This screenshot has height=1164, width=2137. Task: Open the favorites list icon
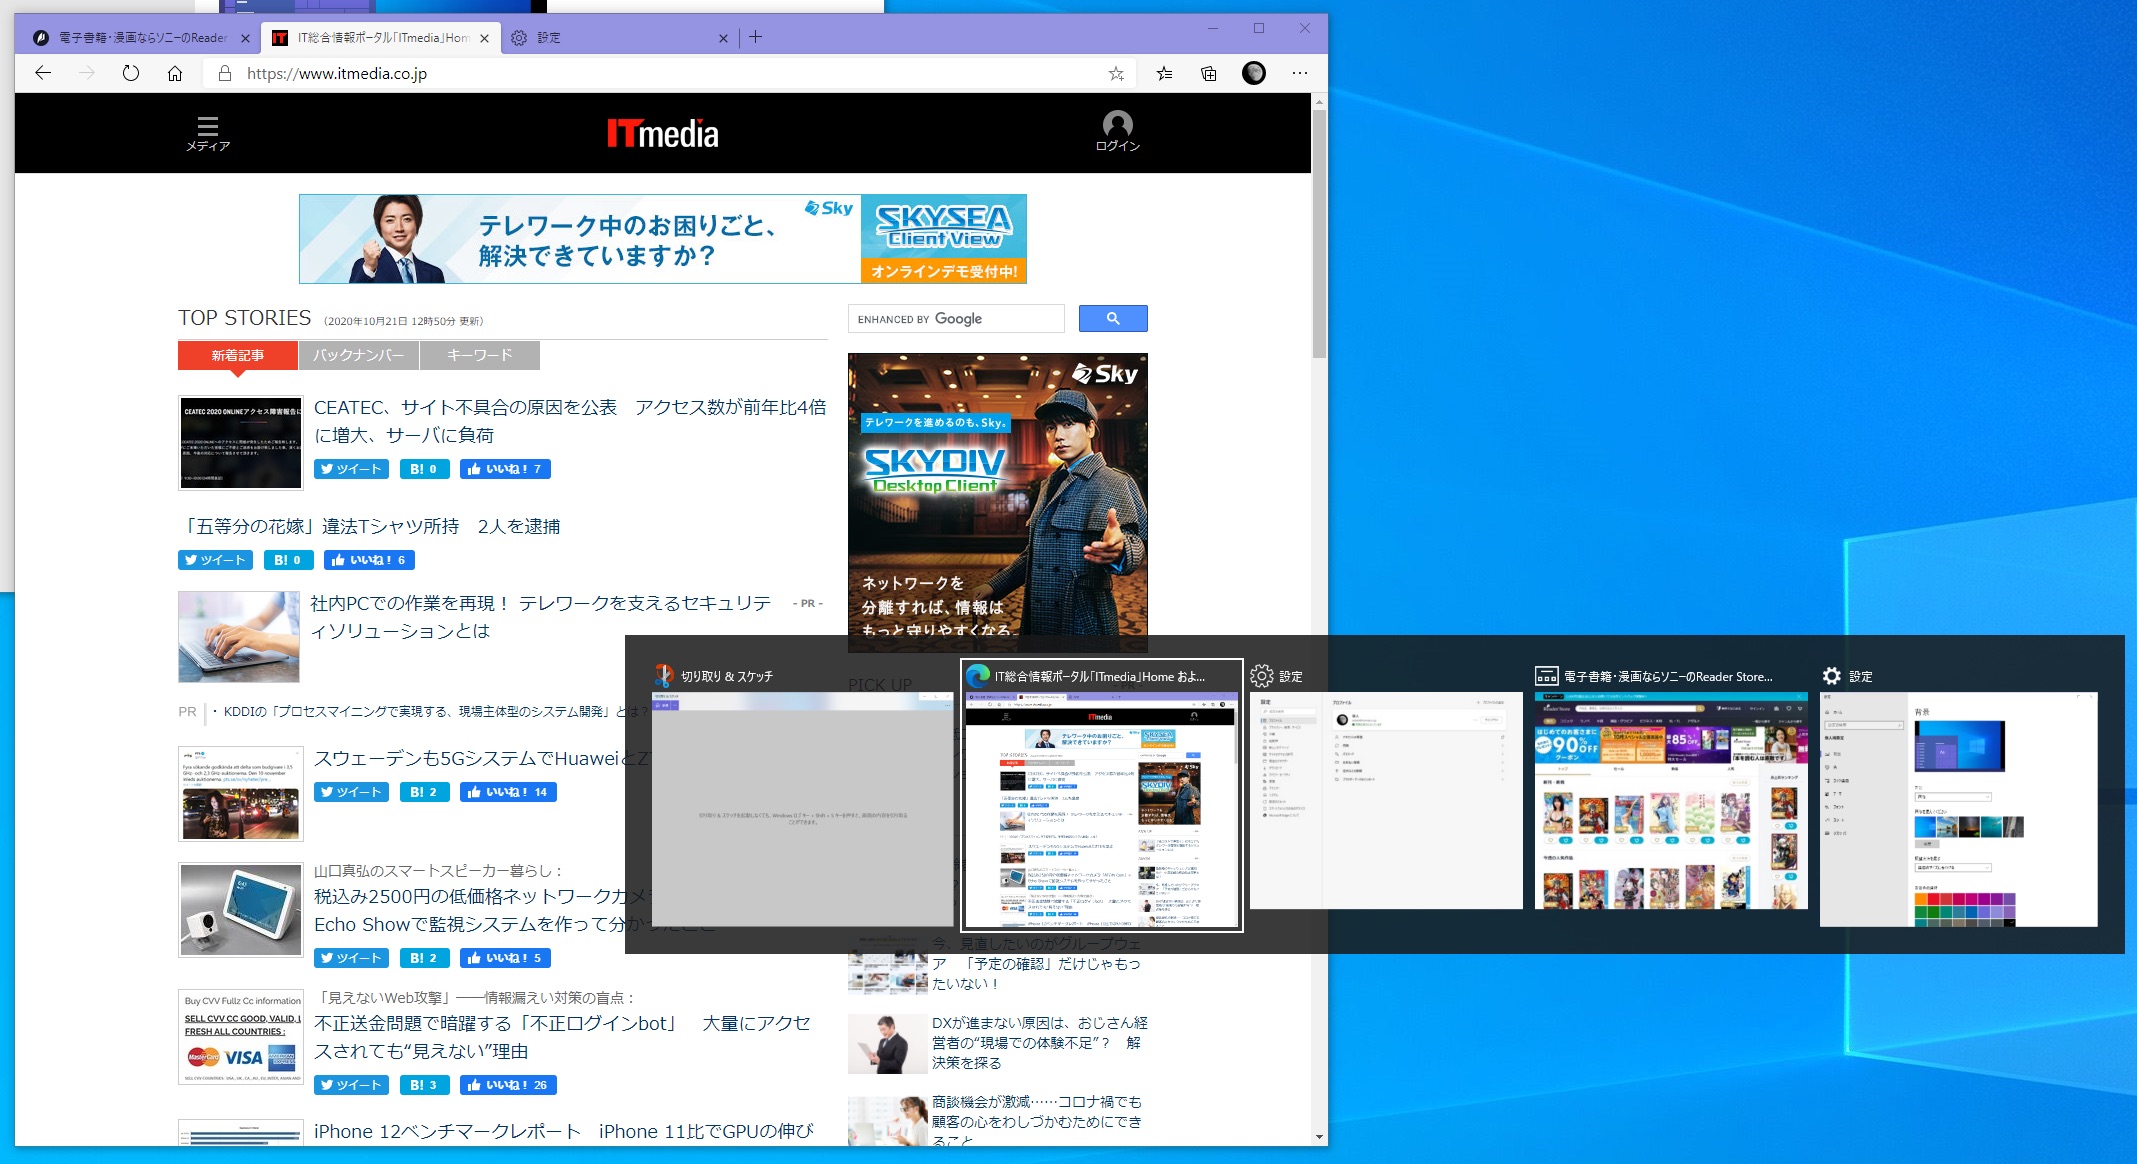[x=1164, y=73]
